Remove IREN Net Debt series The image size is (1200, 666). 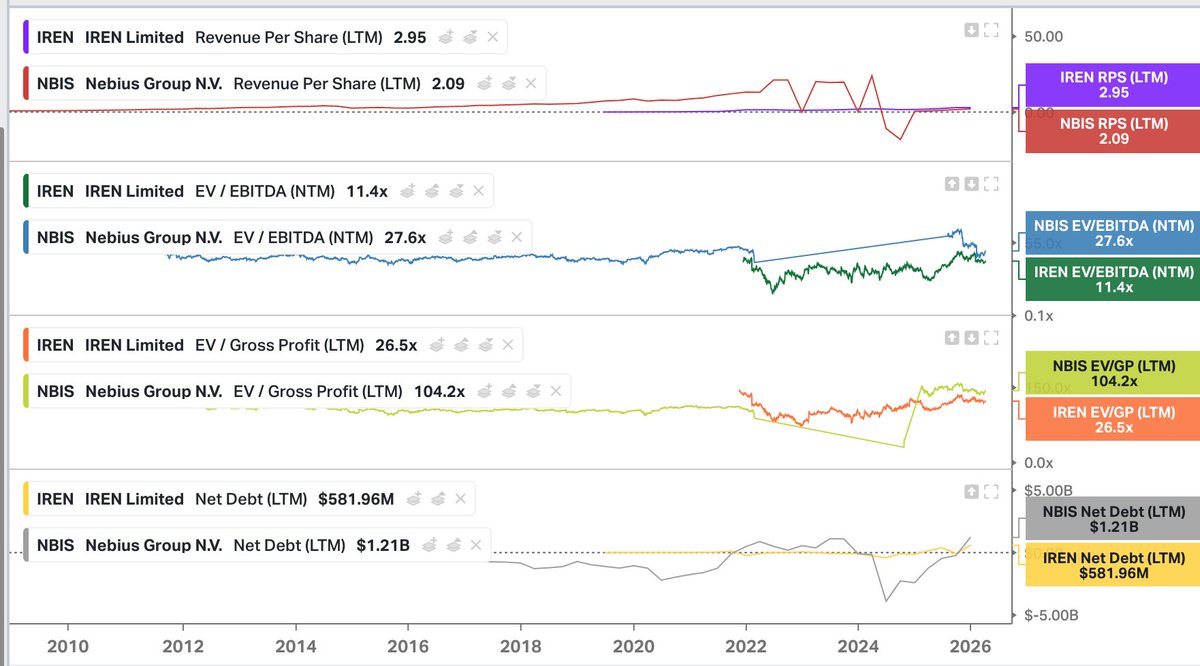(x=460, y=498)
